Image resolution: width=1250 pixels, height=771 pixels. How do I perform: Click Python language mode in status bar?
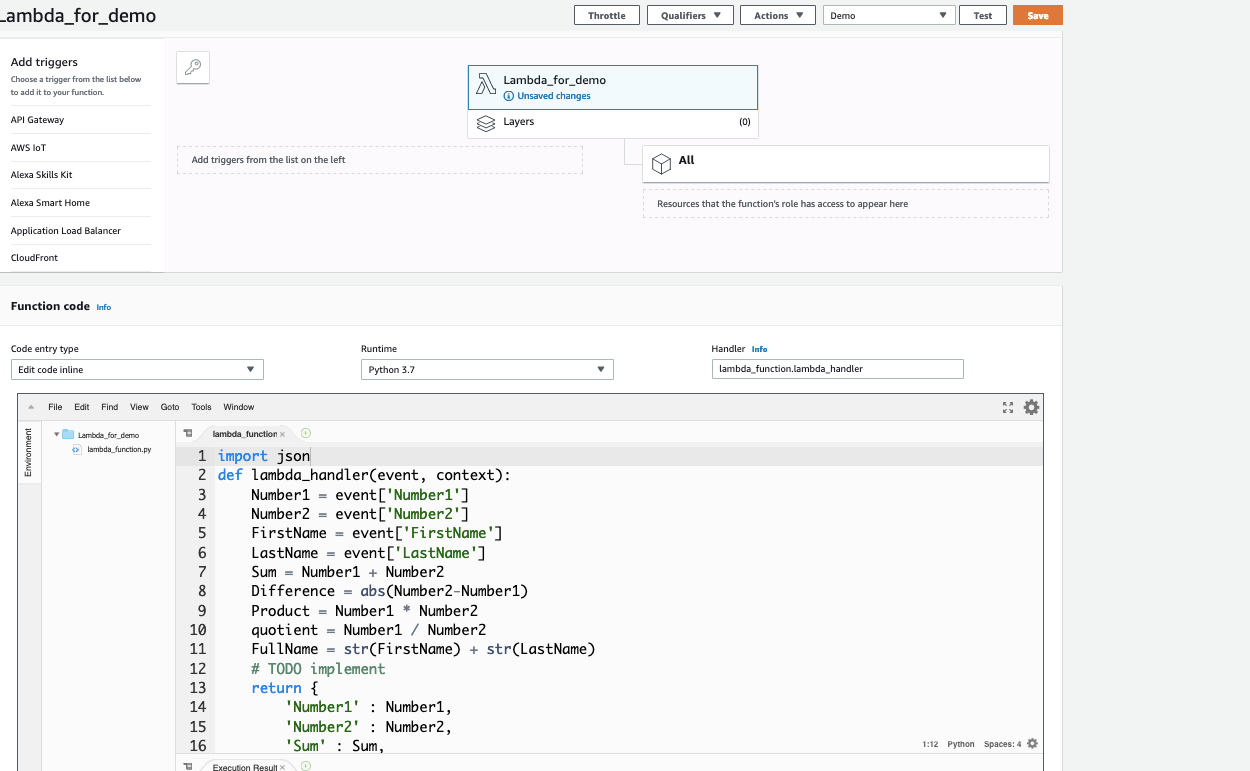961,744
